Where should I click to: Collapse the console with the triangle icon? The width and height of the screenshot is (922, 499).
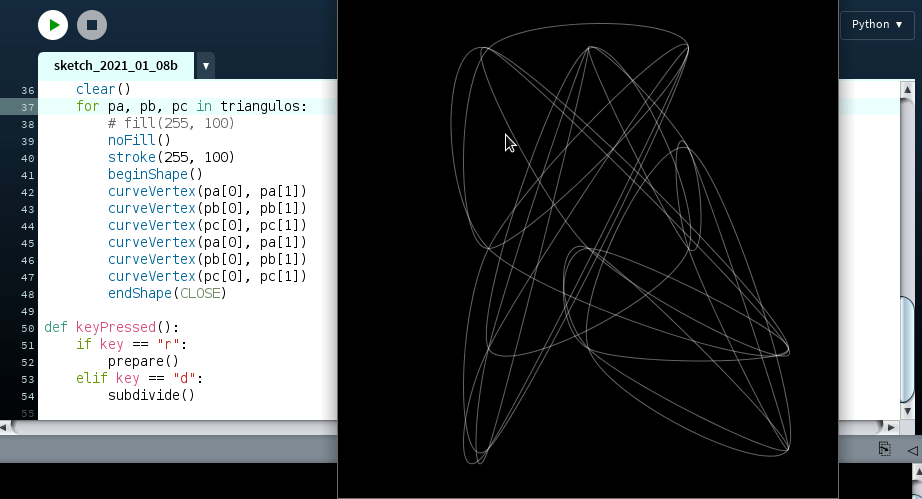(x=911, y=450)
